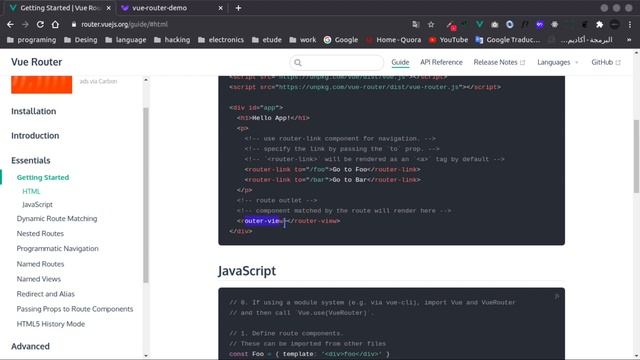The image size is (640, 360).
Task: Open the blue ring extension icon
Action: pos(510,24)
